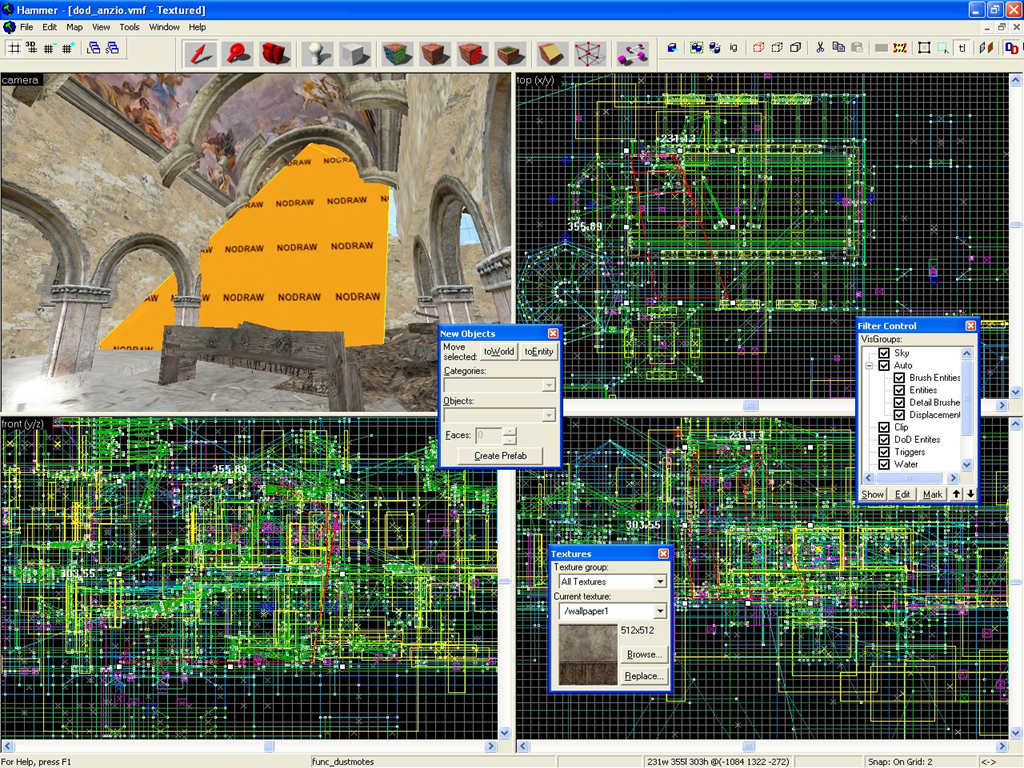Collapse the Auto visgroup tree node
Viewport: 1024px width, 768px height.
[x=869, y=366]
